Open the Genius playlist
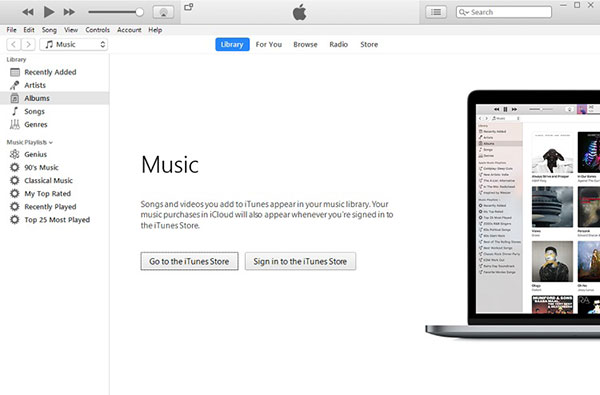 pos(36,154)
